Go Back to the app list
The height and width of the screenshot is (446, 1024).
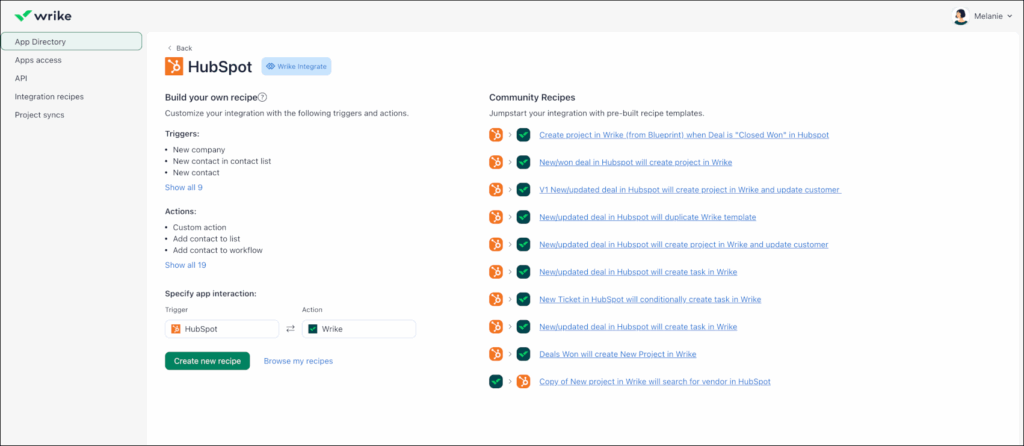pos(180,48)
